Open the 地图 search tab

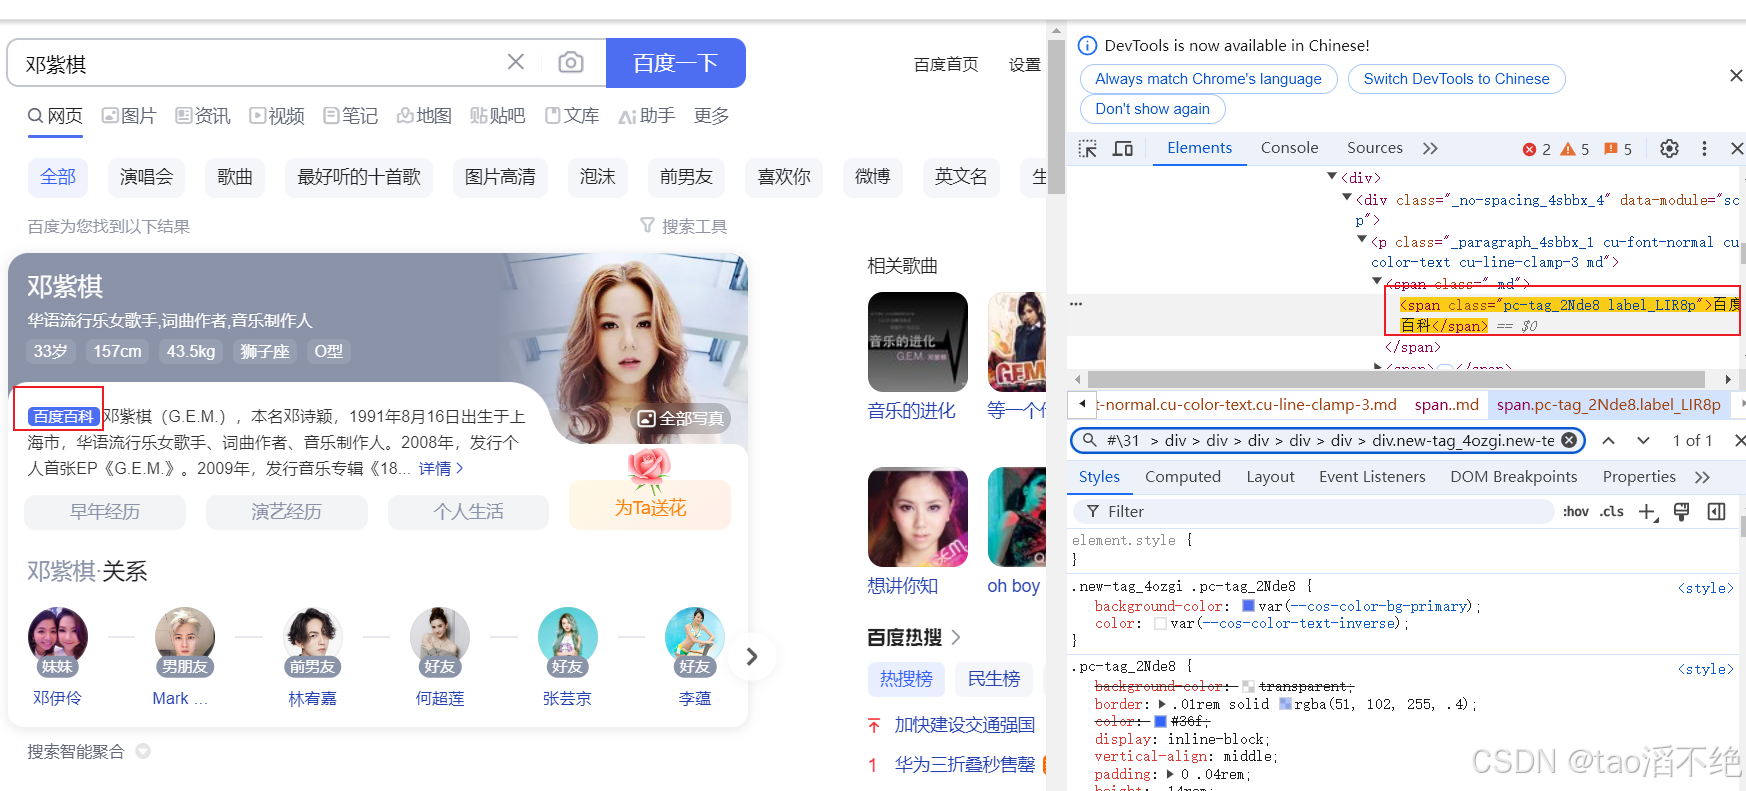(x=424, y=116)
